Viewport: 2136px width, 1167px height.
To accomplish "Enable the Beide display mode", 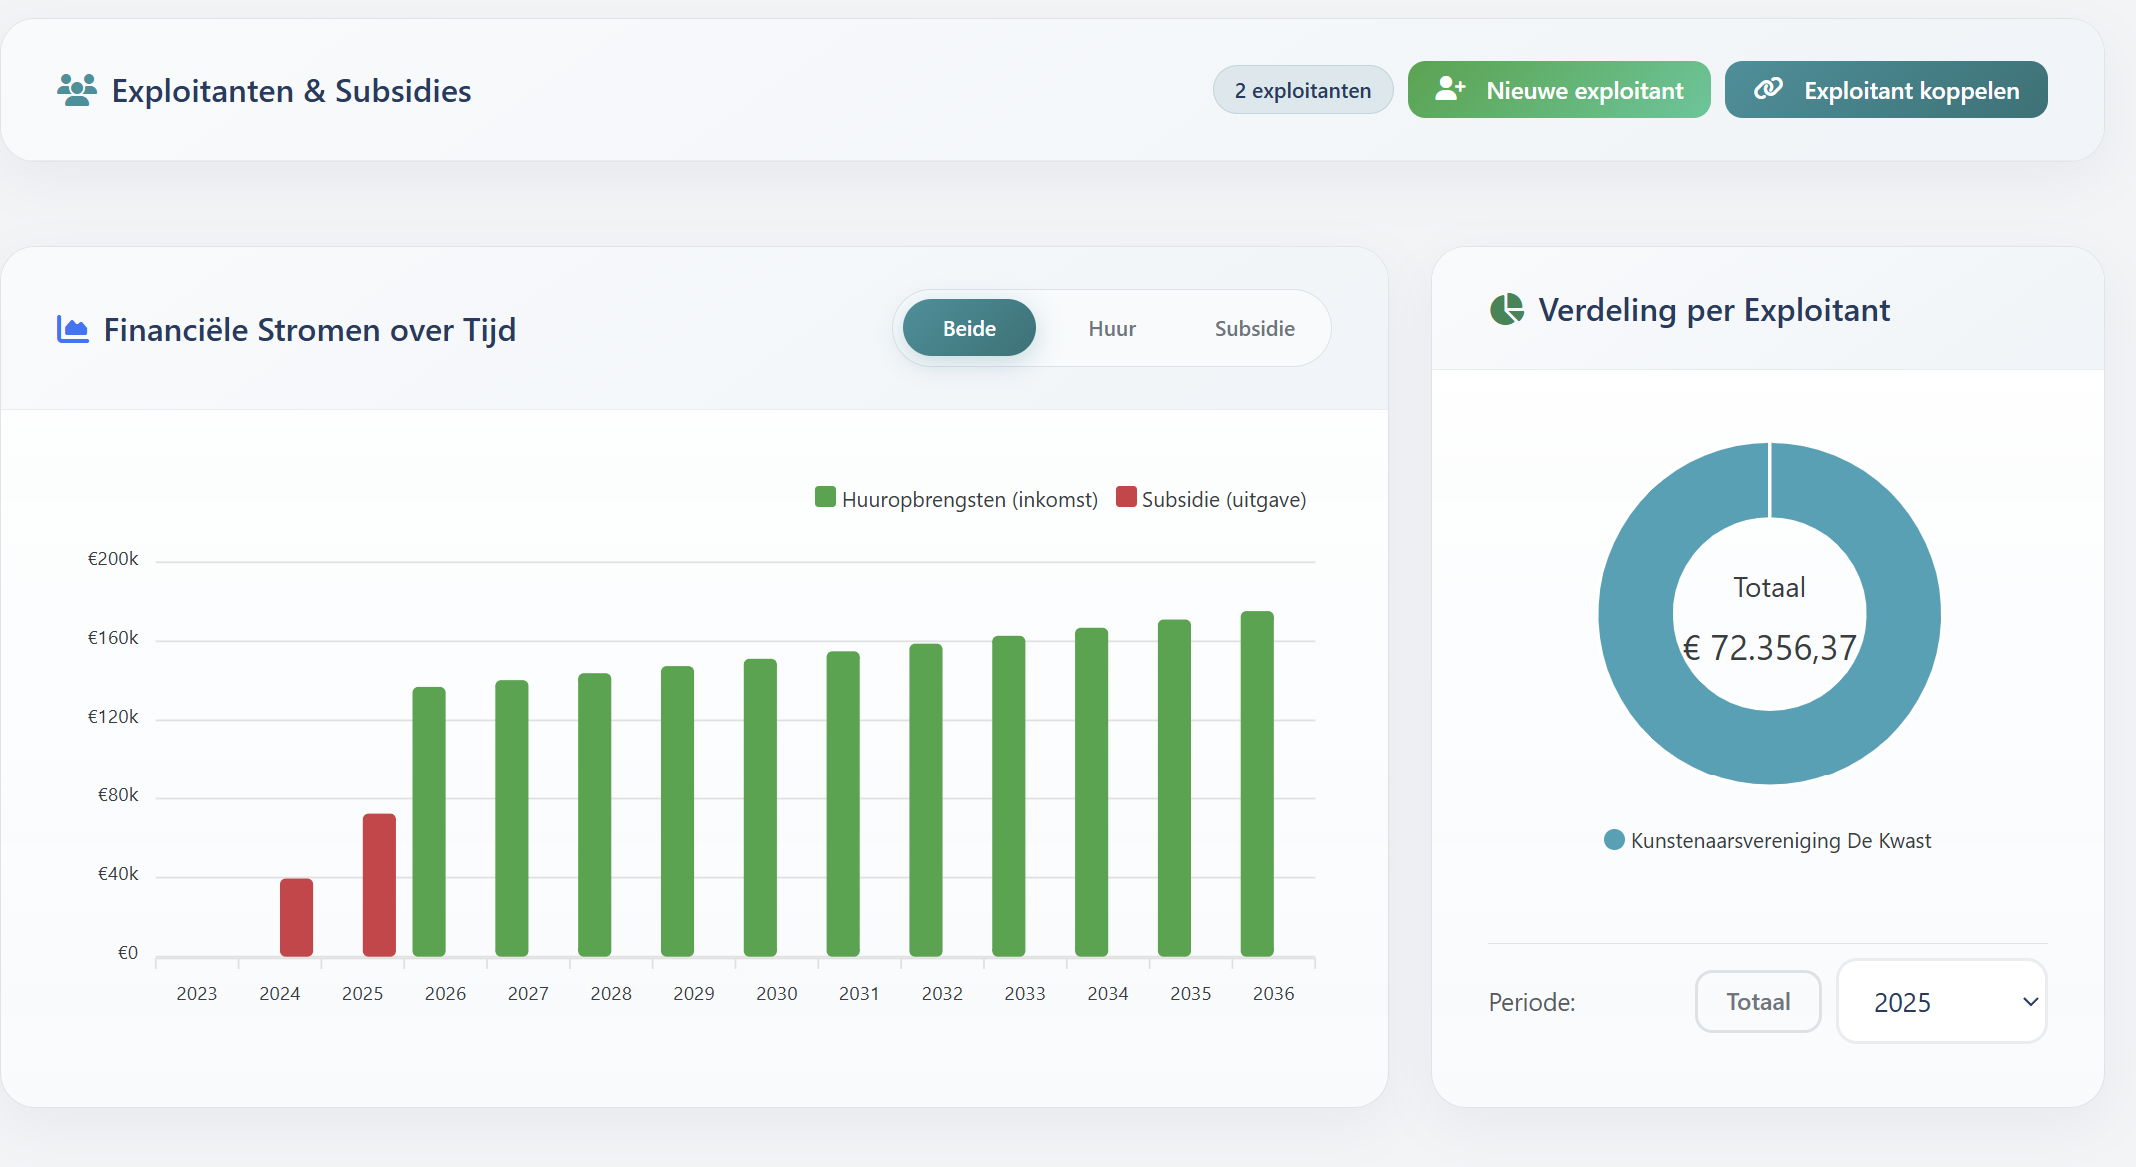I will click(x=968, y=328).
